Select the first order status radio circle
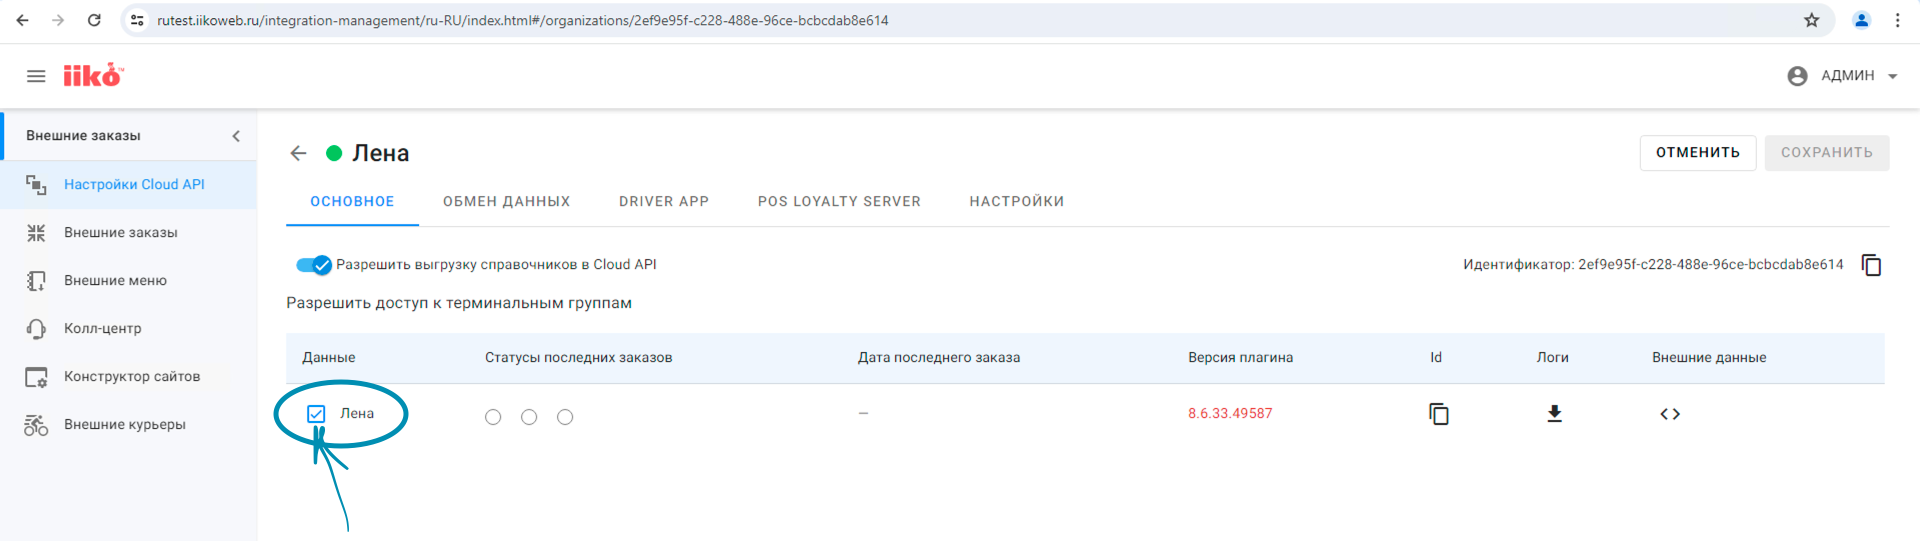1920x541 pixels. click(493, 417)
